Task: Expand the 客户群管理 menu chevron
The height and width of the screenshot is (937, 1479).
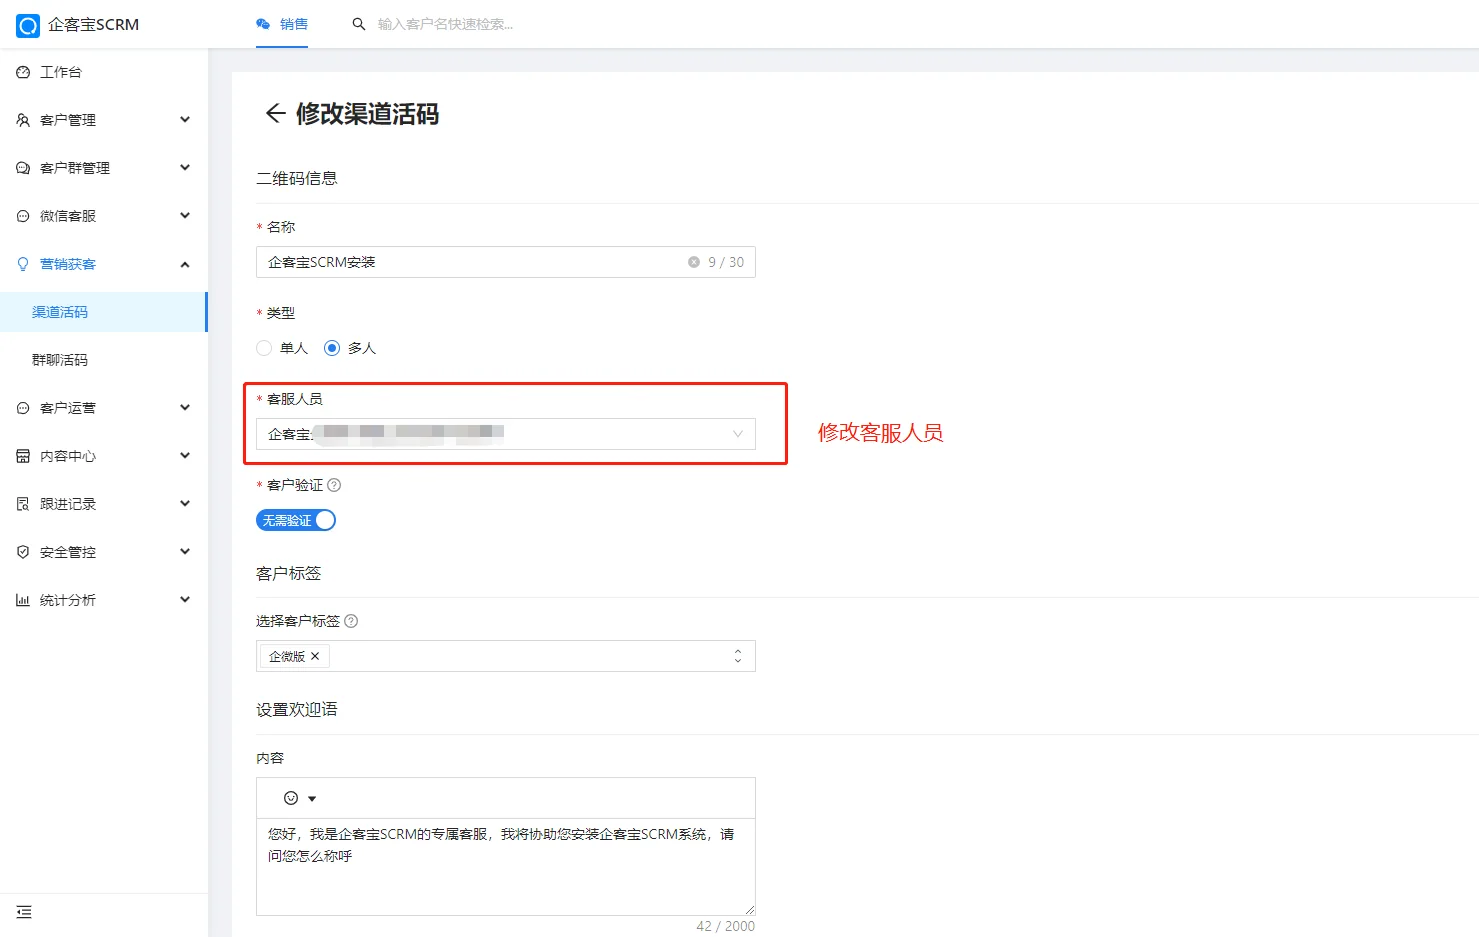Action: click(x=185, y=168)
